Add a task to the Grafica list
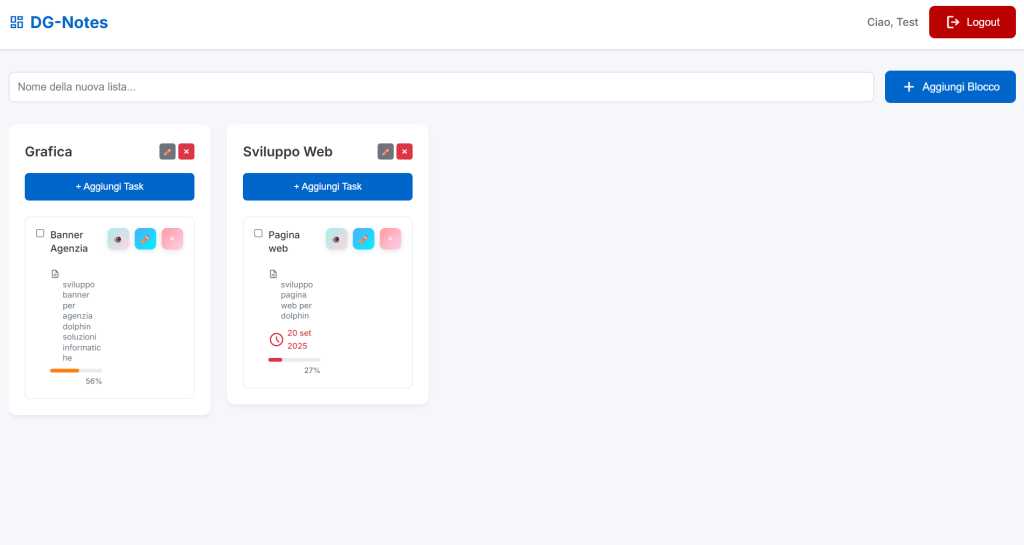Screen dimensions: 1024x545 109,187
